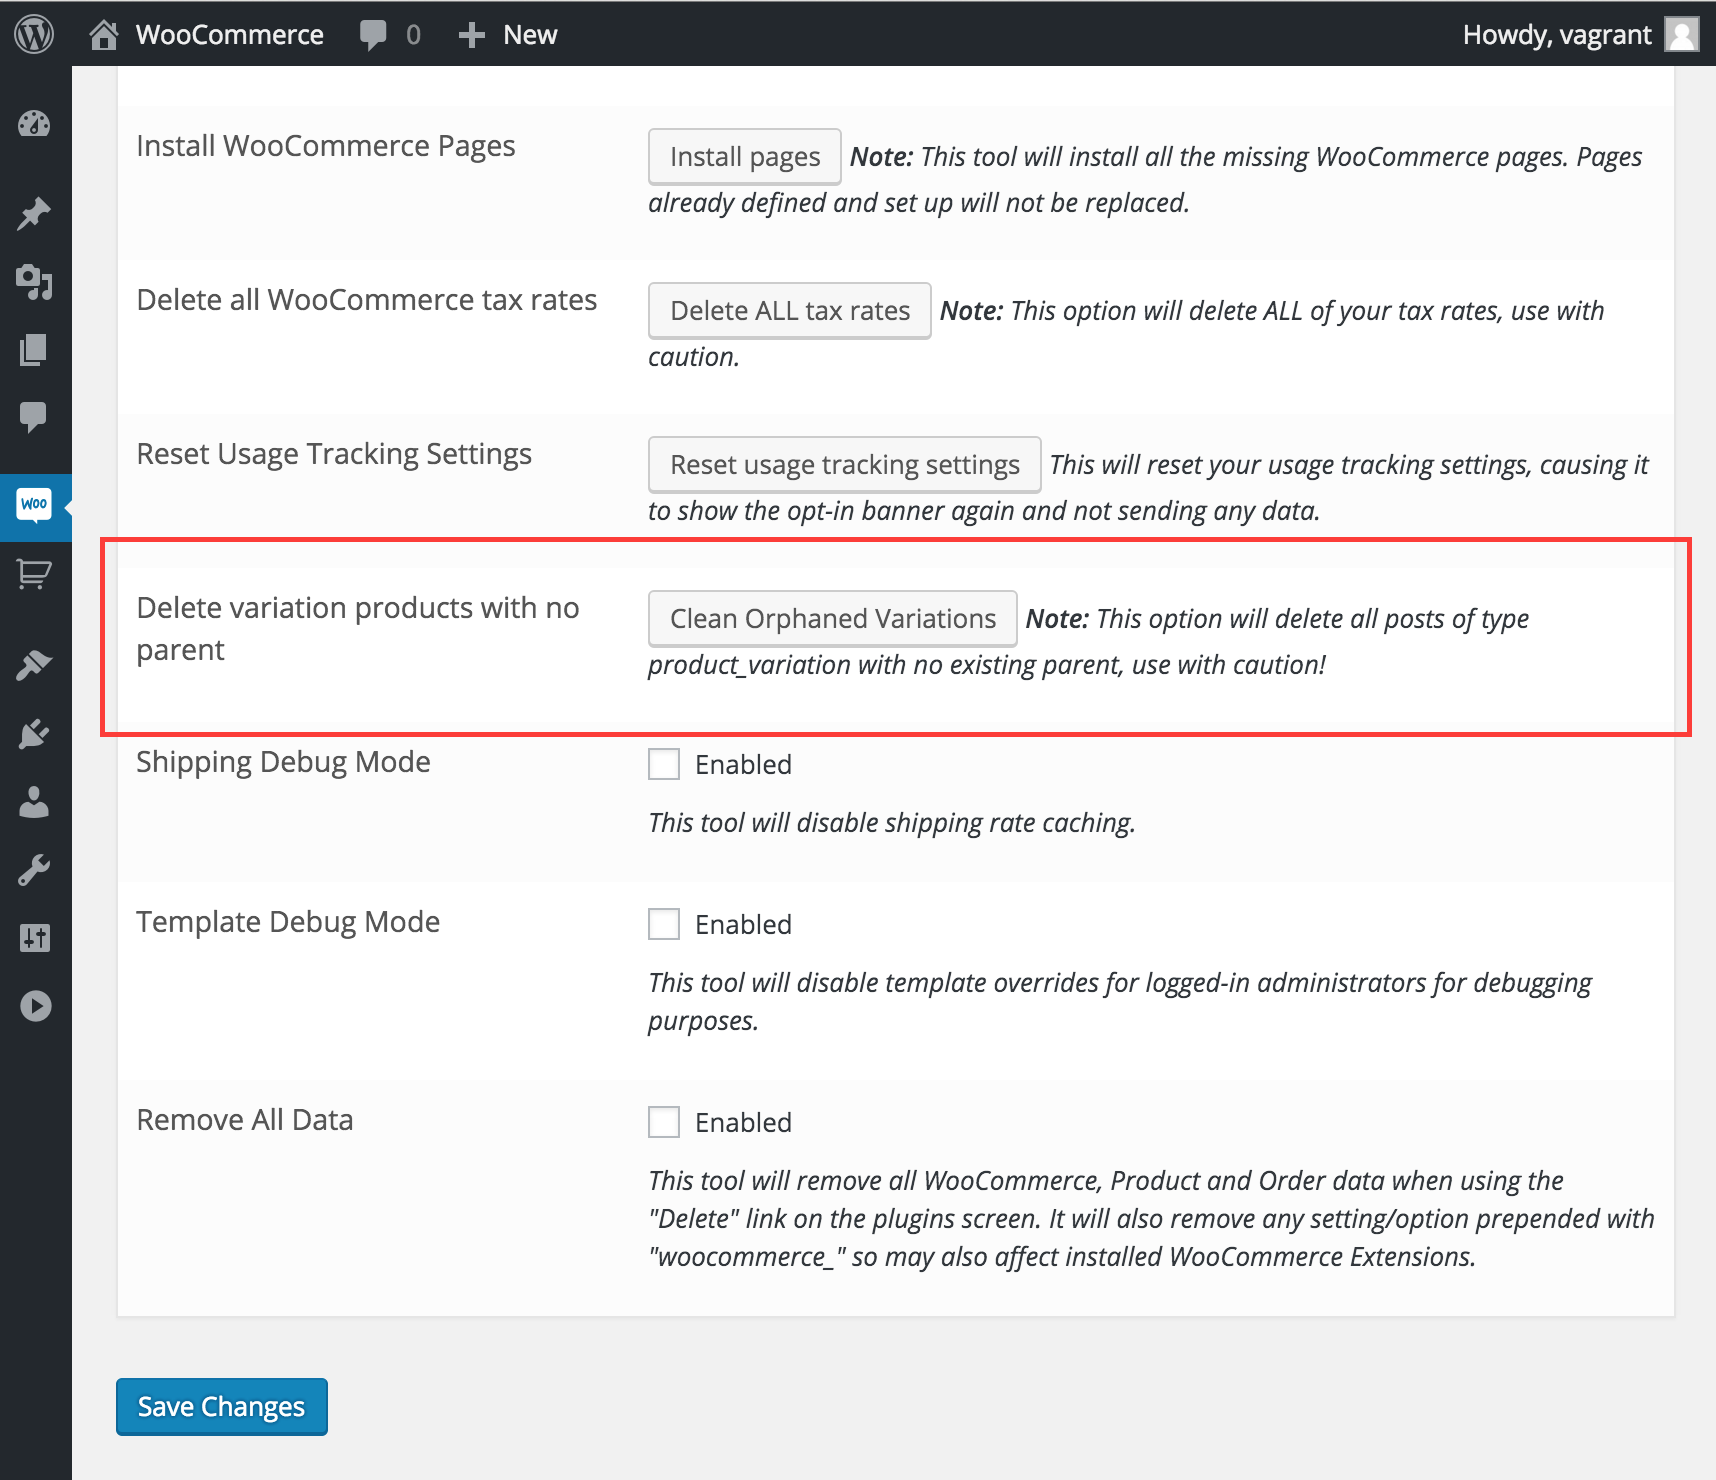Open the Comments sidebar icon

[34, 417]
